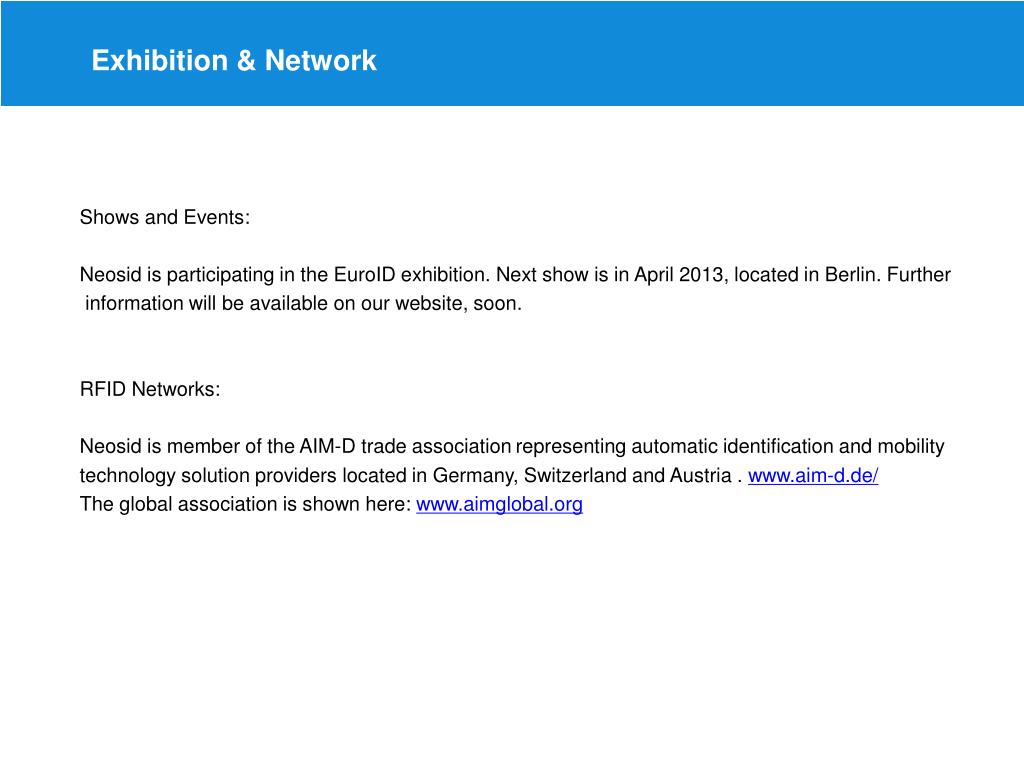Click the words trade association

pyautogui.click(x=436, y=447)
